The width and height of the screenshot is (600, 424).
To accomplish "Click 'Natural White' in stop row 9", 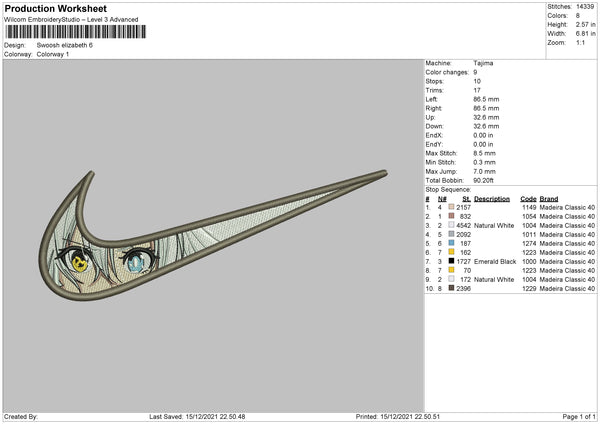I will (494, 279).
